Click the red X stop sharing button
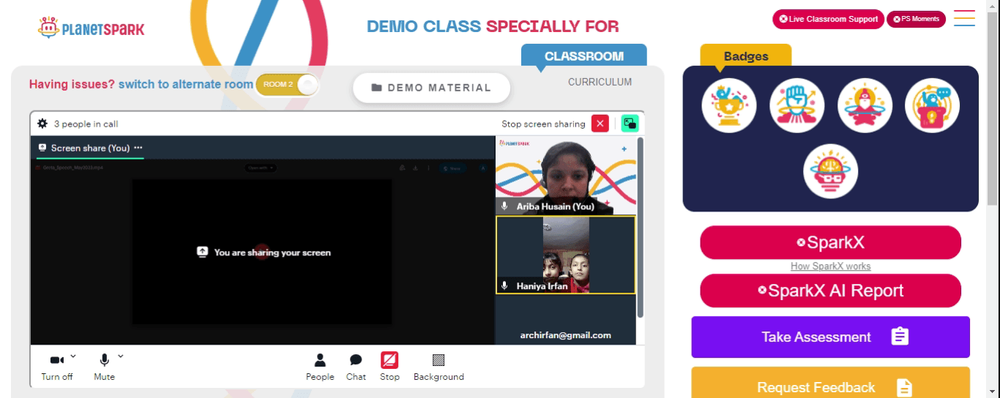This screenshot has width=1000, height=398. [599, 123]
